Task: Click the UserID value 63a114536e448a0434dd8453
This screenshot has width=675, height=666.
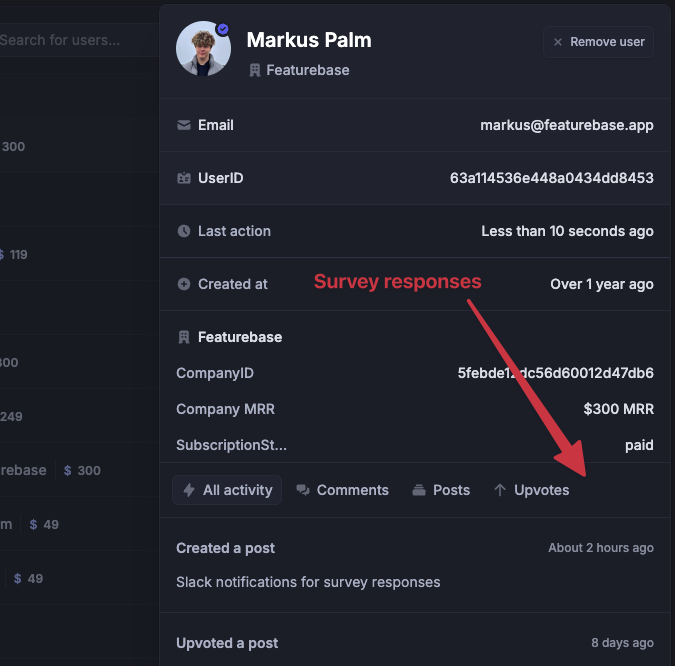Action: click(x=551, y=178)
